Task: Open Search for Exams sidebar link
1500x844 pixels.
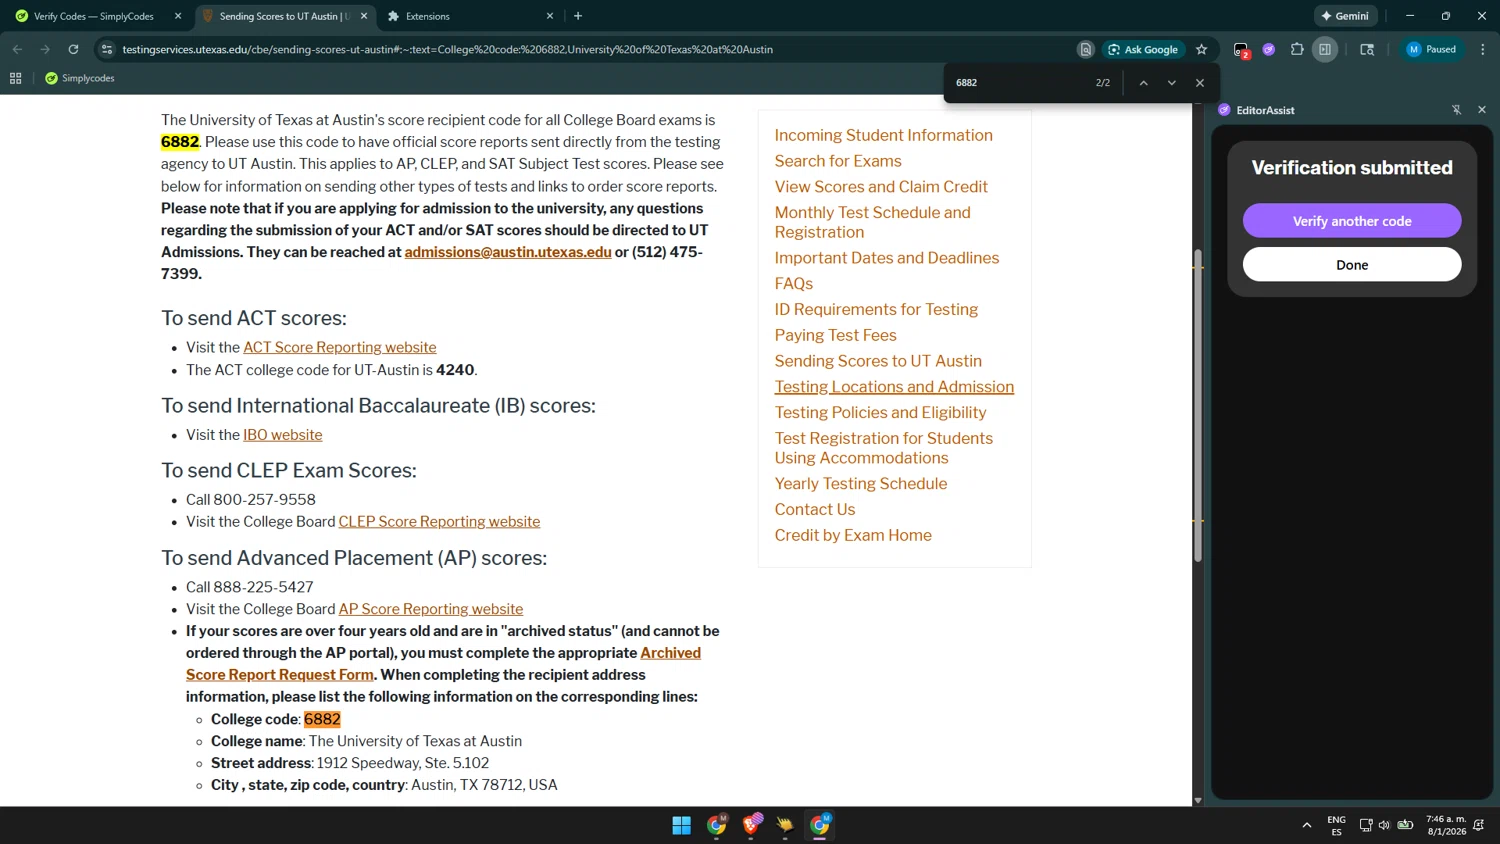Action: (838, 161)
